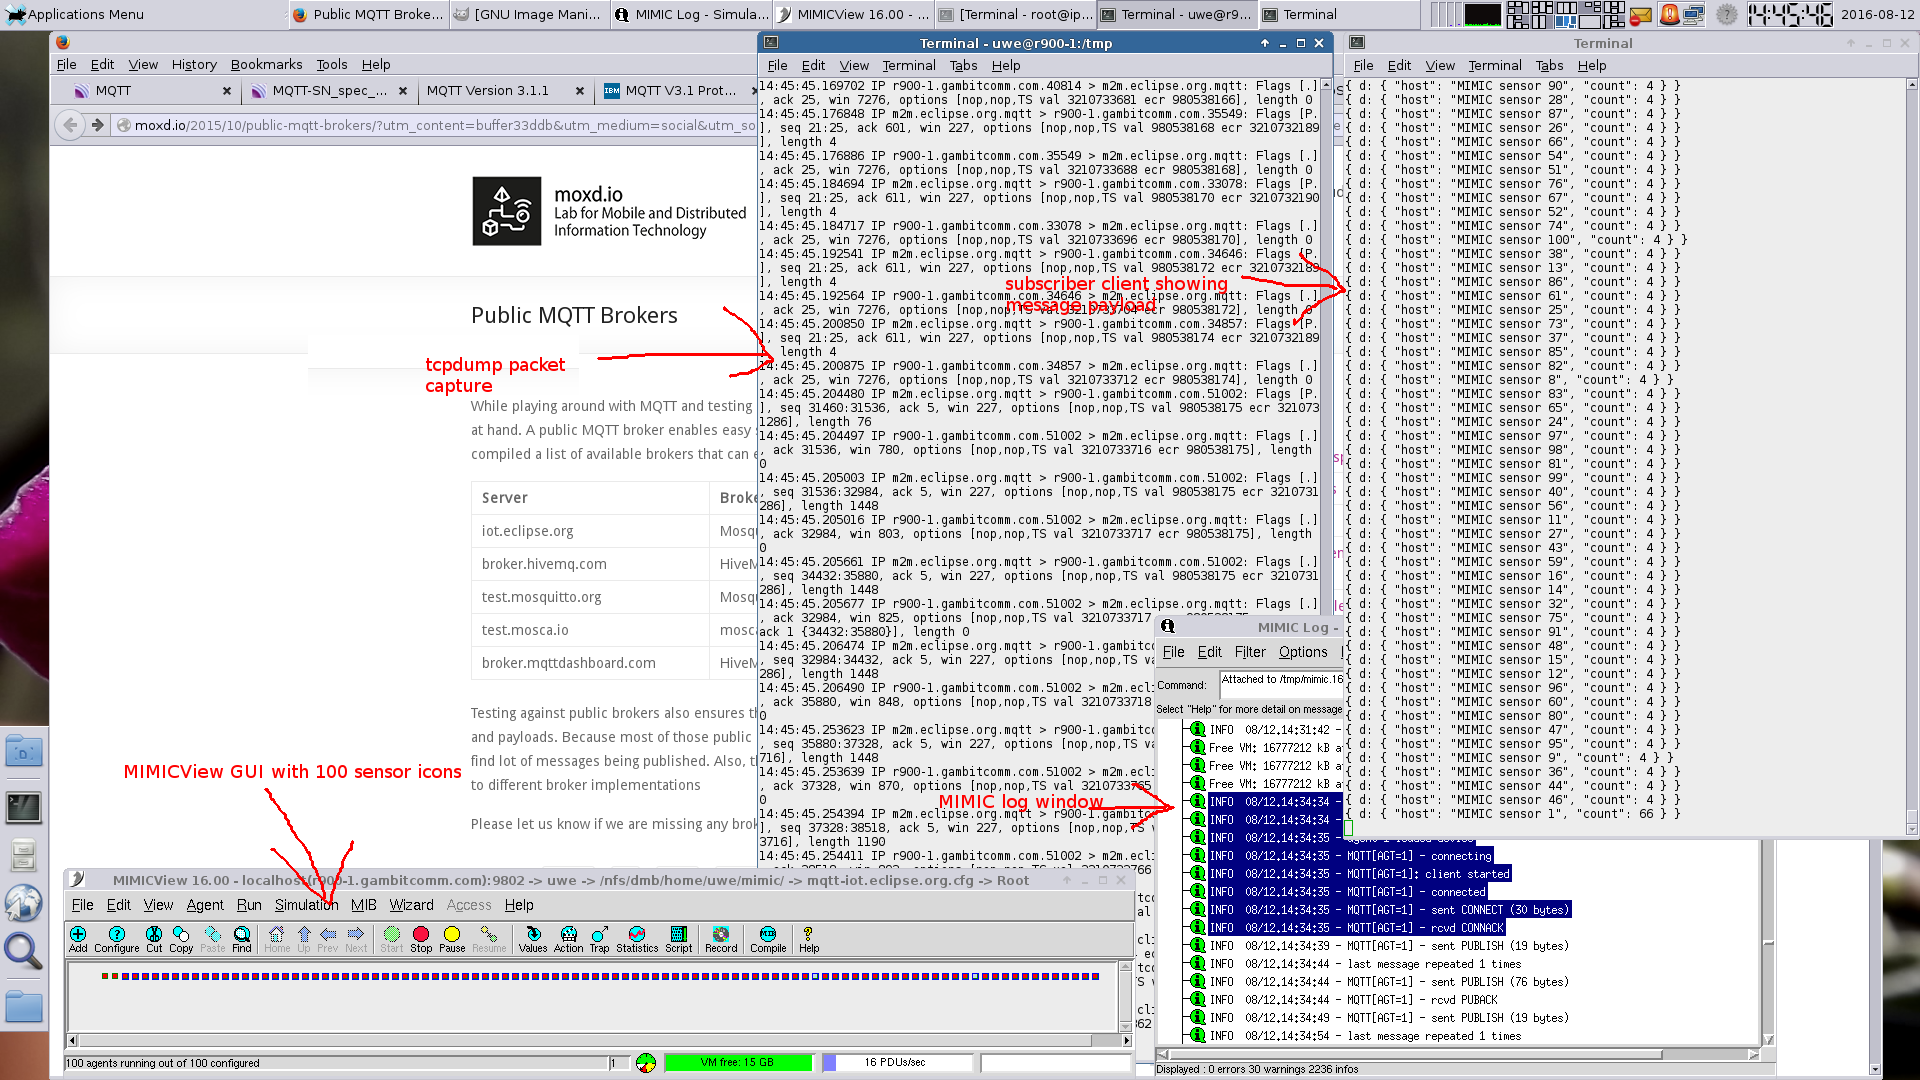Click the Next arrow icon in MIMICView
The width and height of the screenshot is (1920, 1080).
click(x=356, y=939)
